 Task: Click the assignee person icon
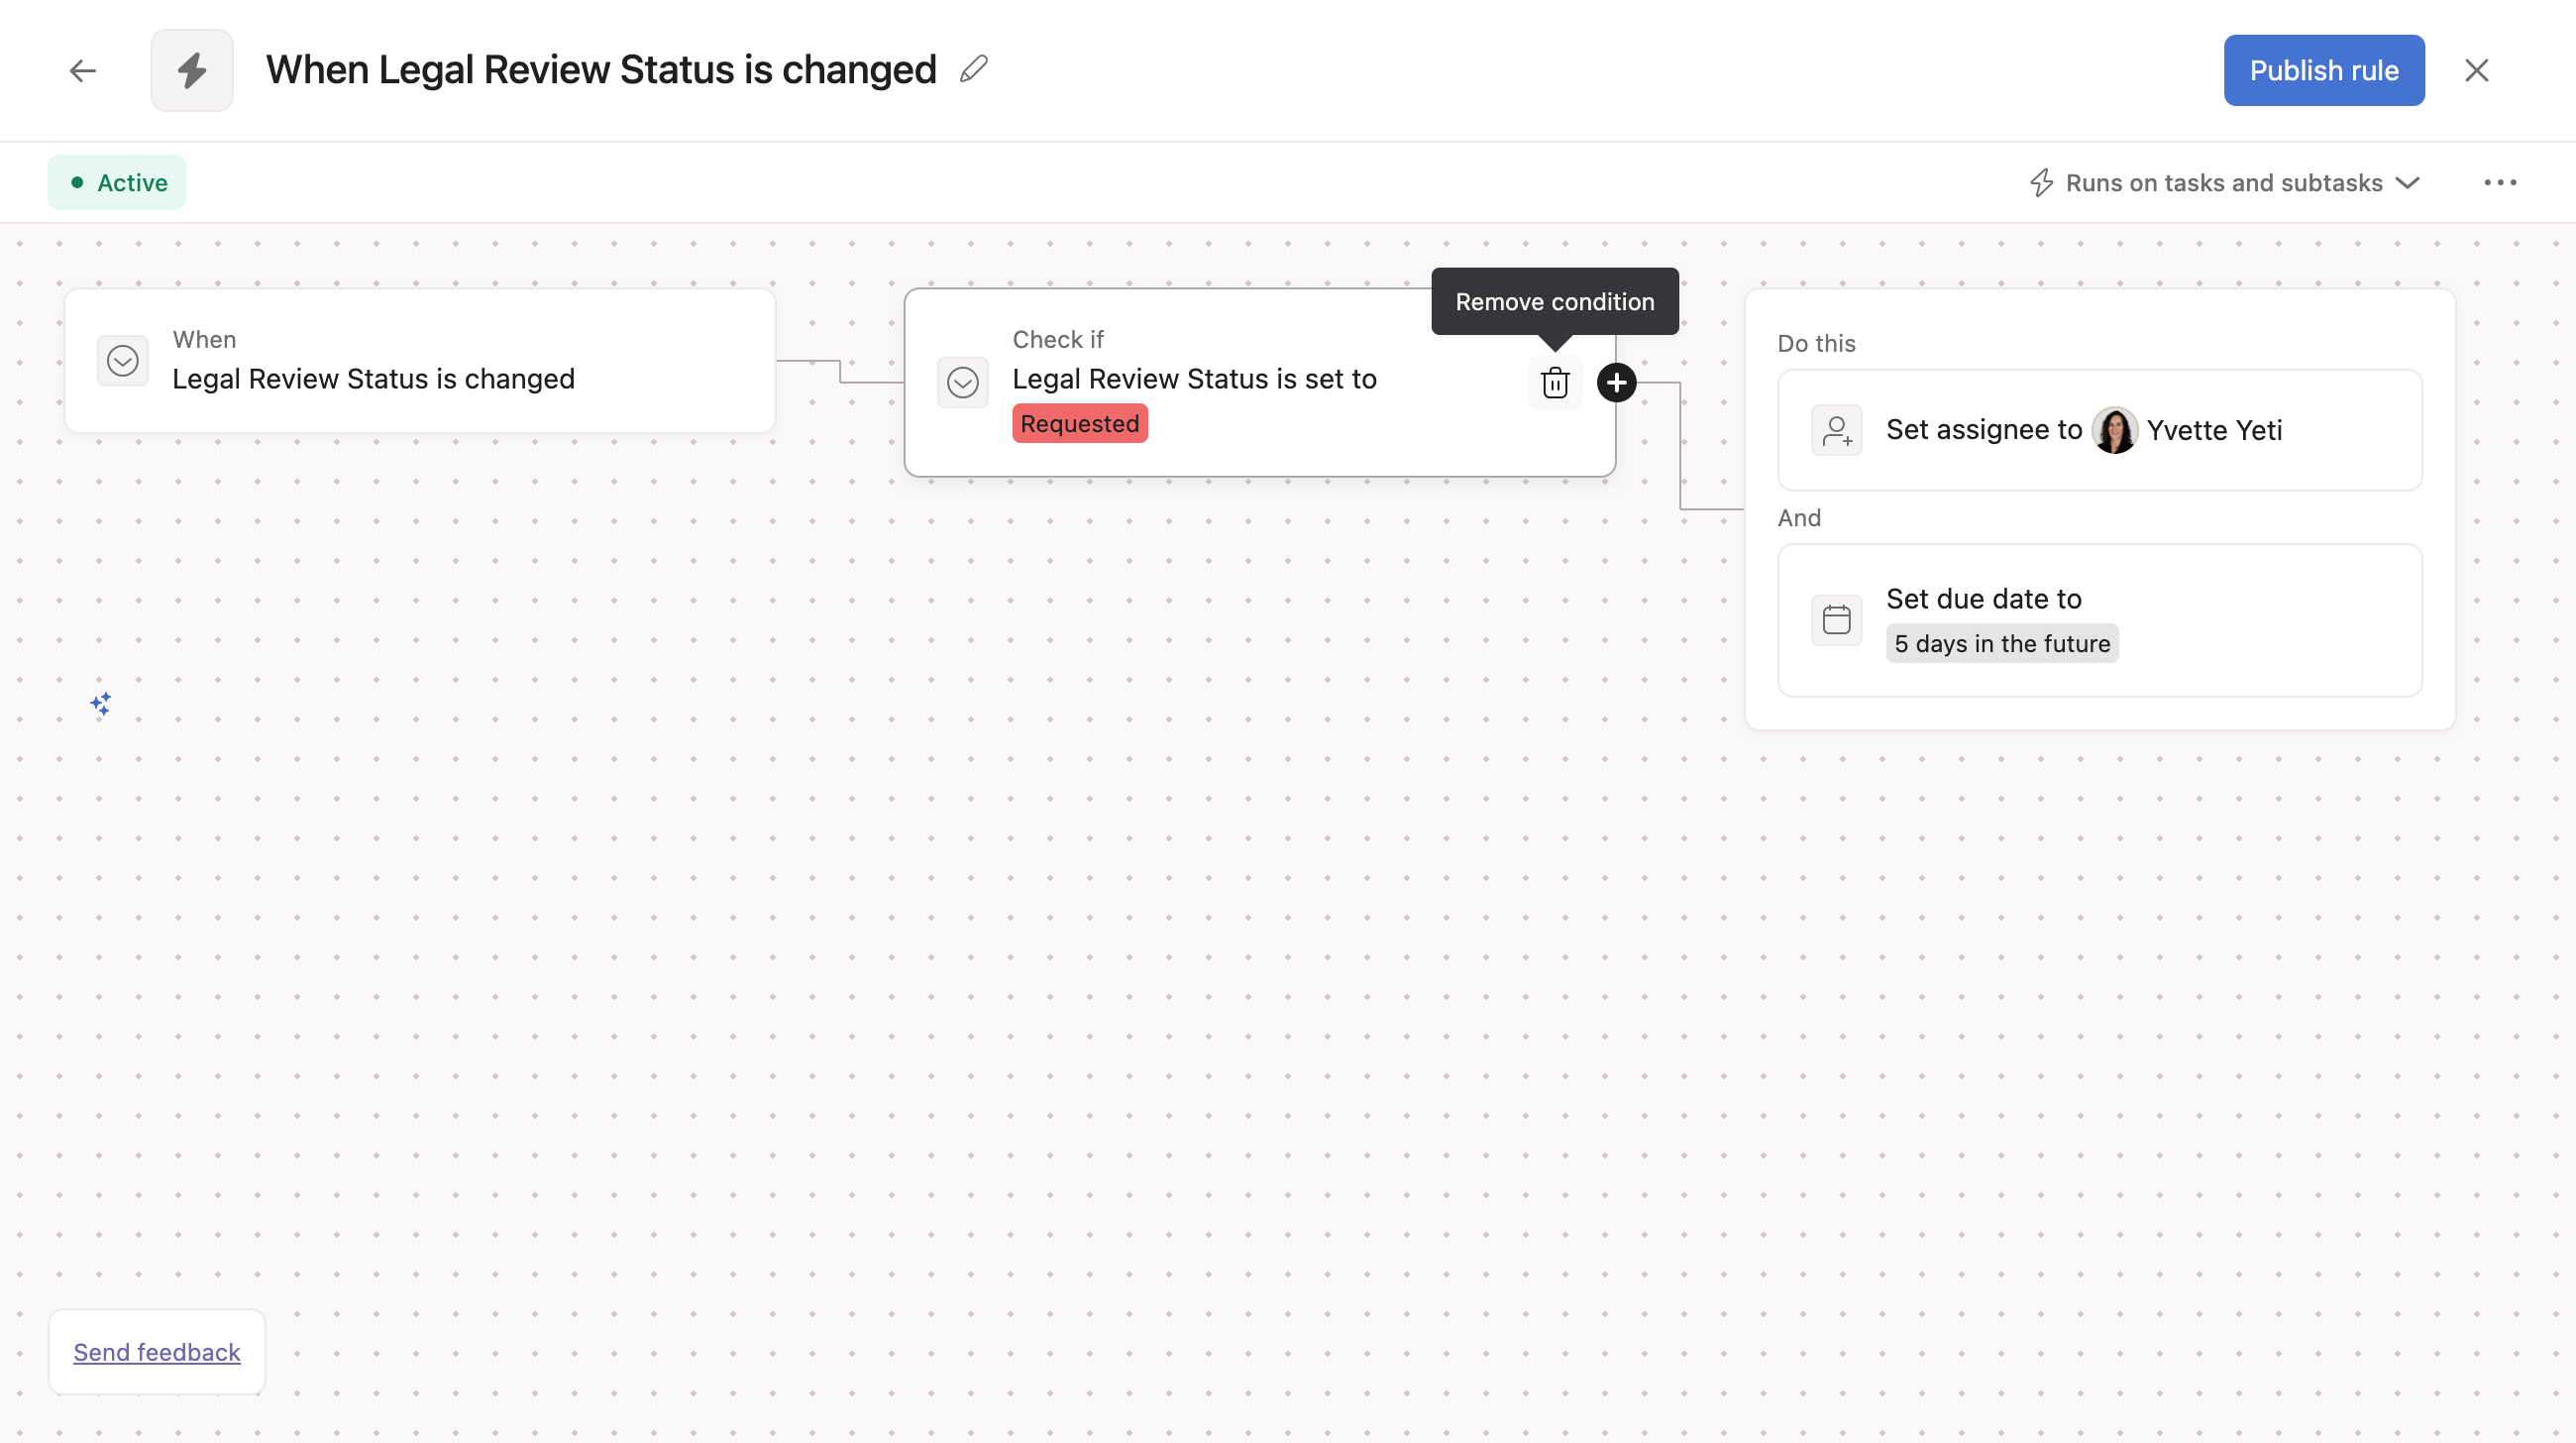tap(1837, 430)
